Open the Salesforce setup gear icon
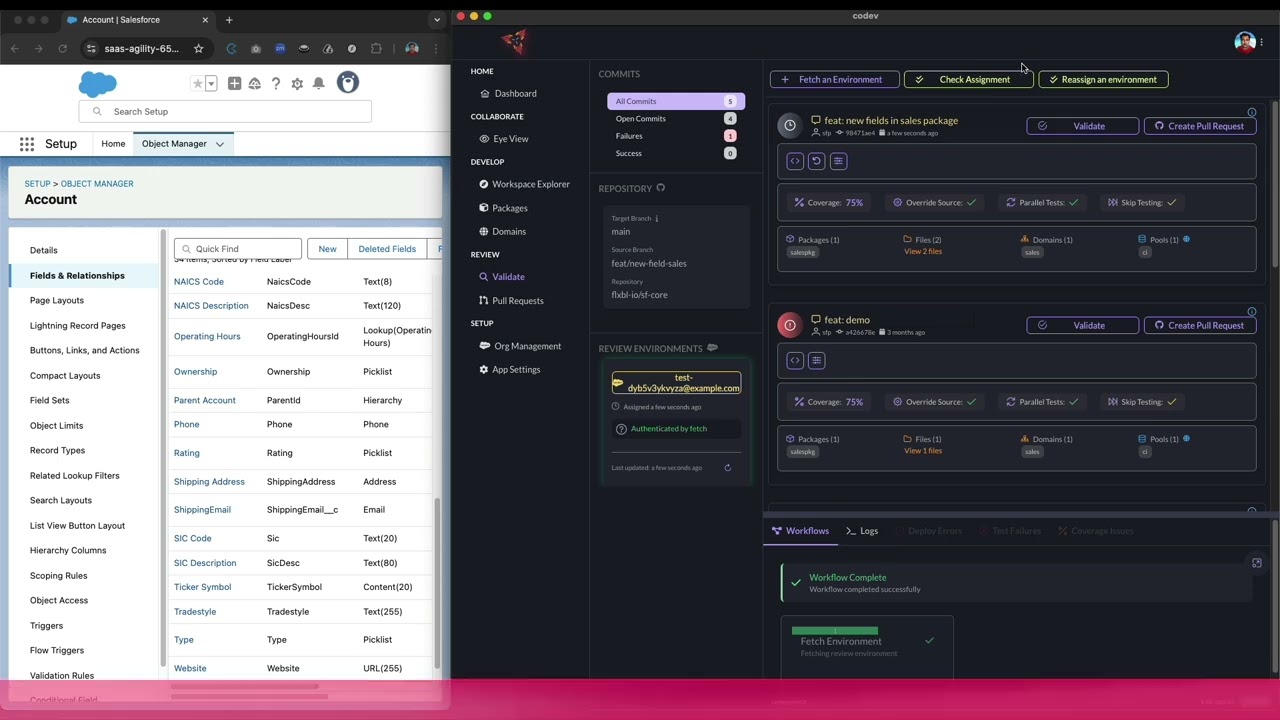Screen dimensions: 1280x720 click(297, 84)
